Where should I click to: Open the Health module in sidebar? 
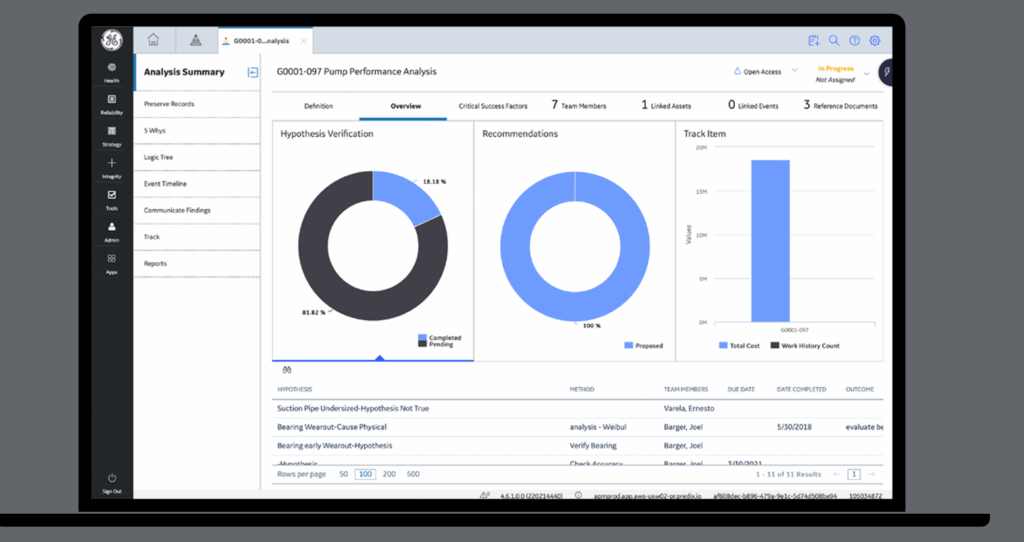111,70
